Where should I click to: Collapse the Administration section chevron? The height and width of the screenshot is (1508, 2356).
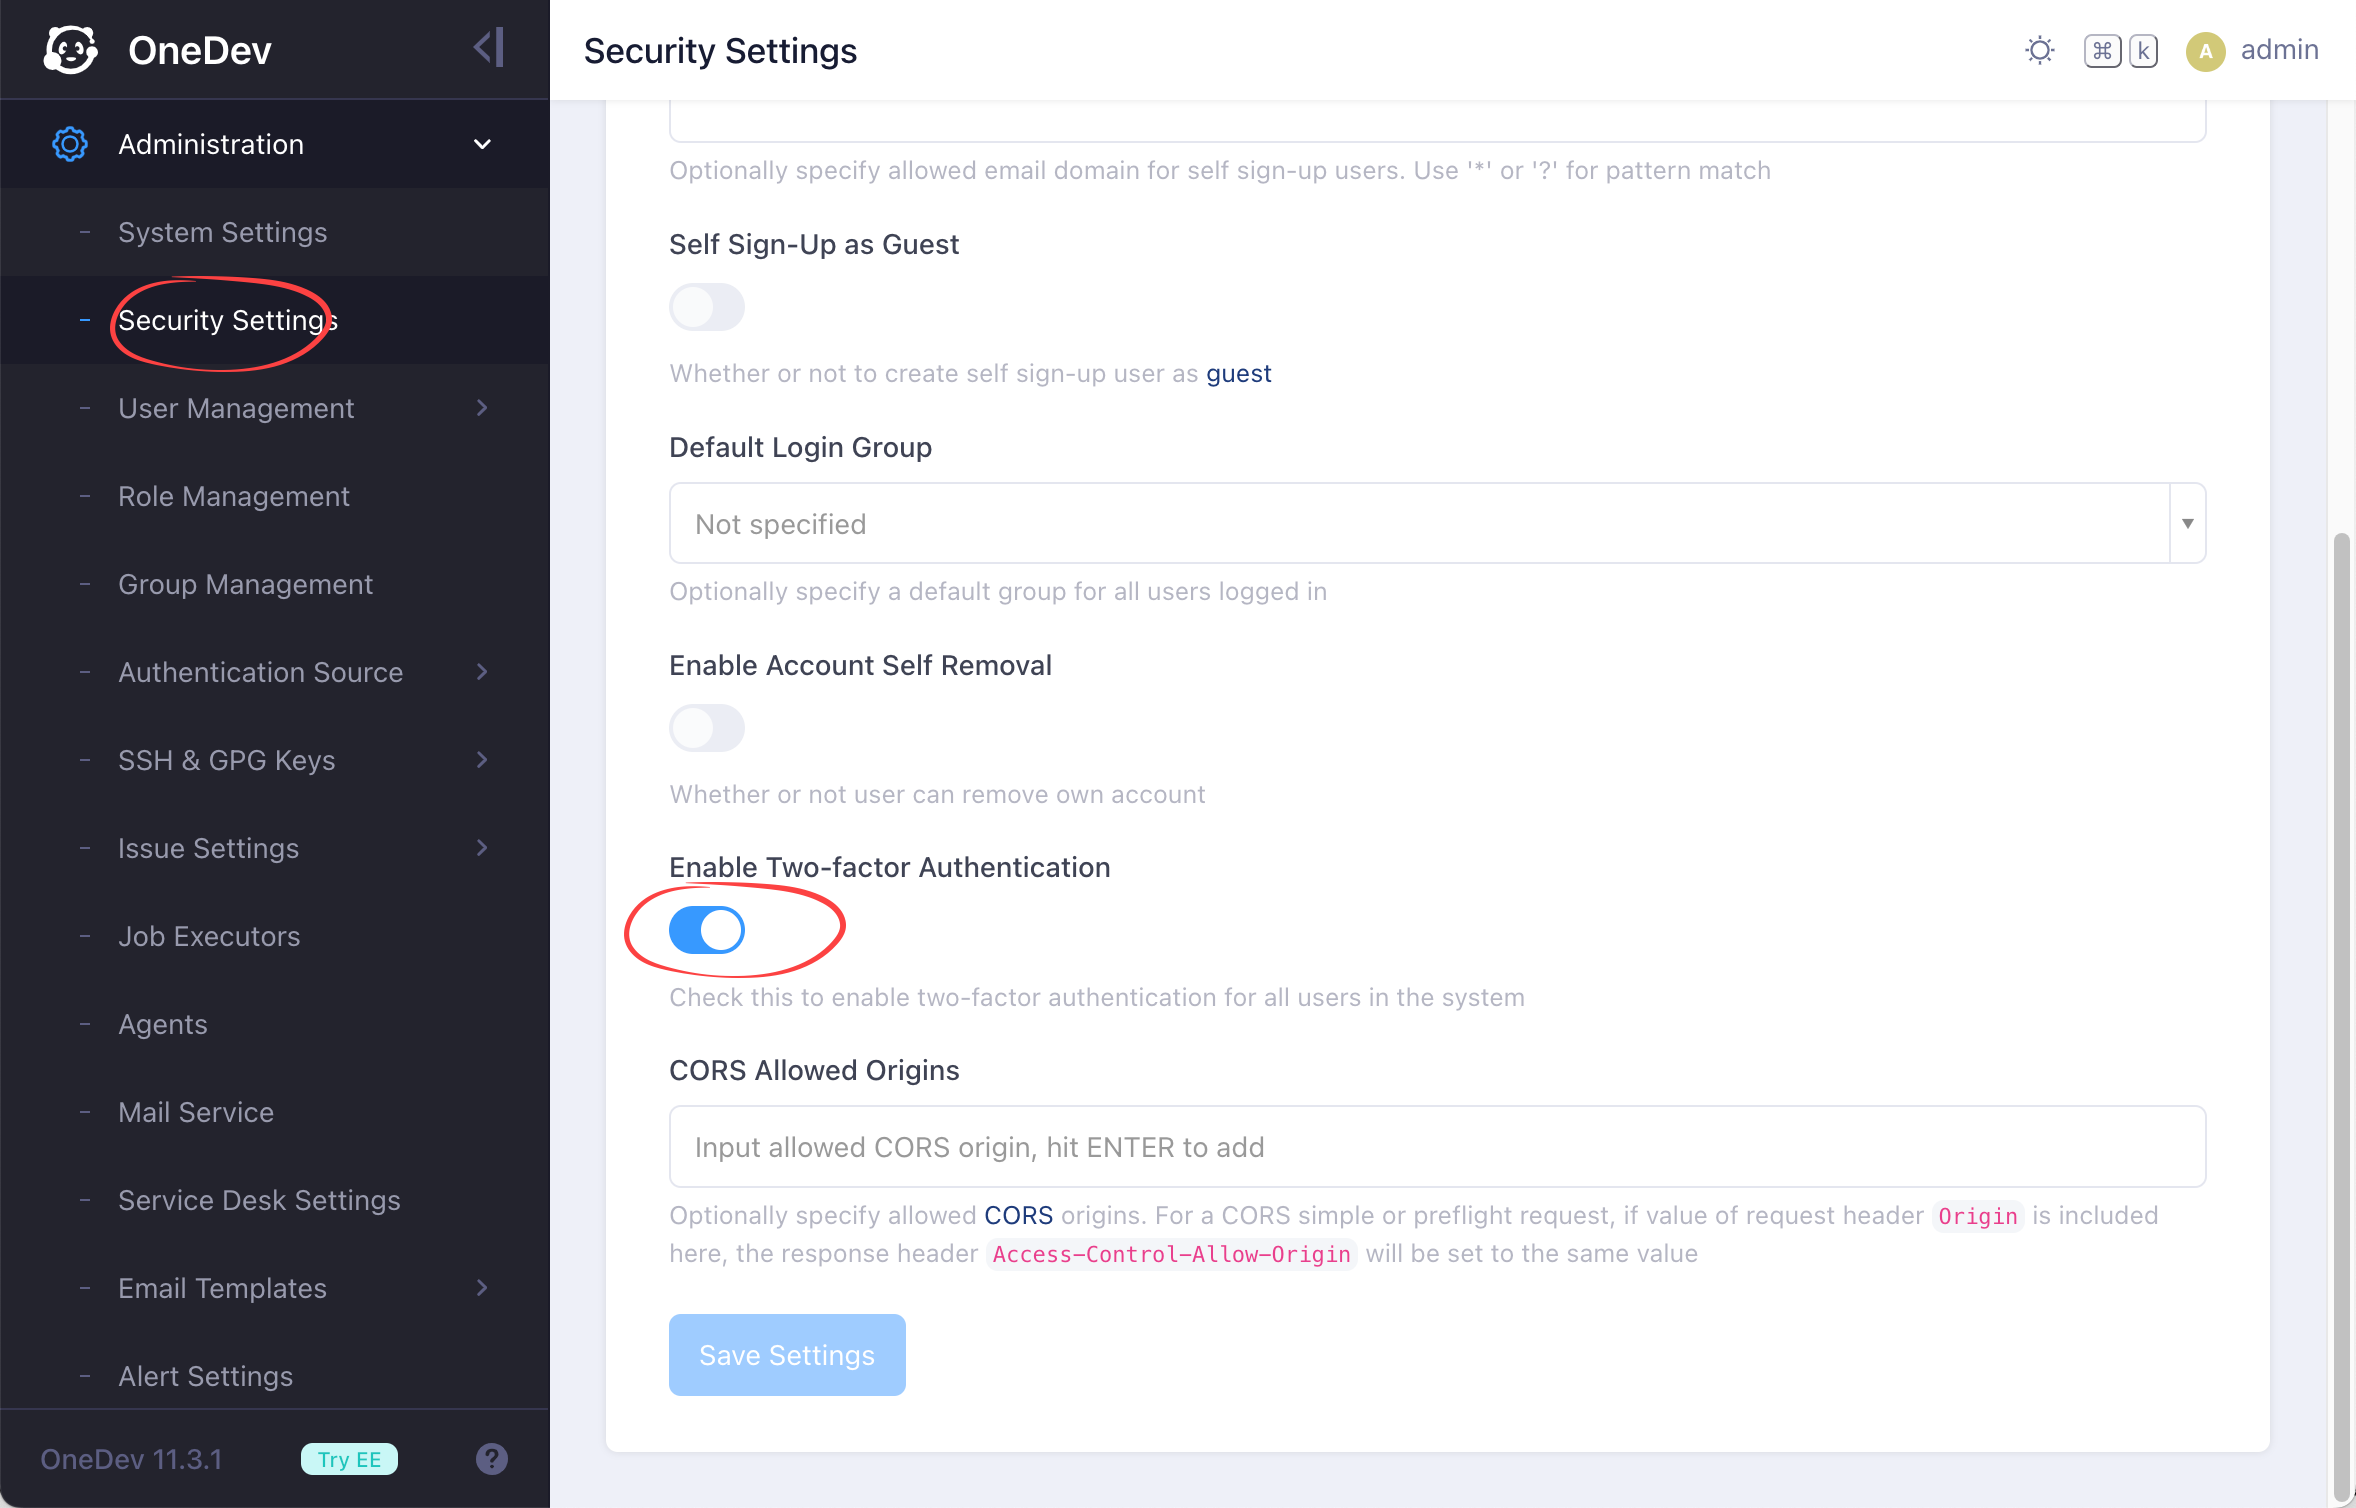(482, 144)
